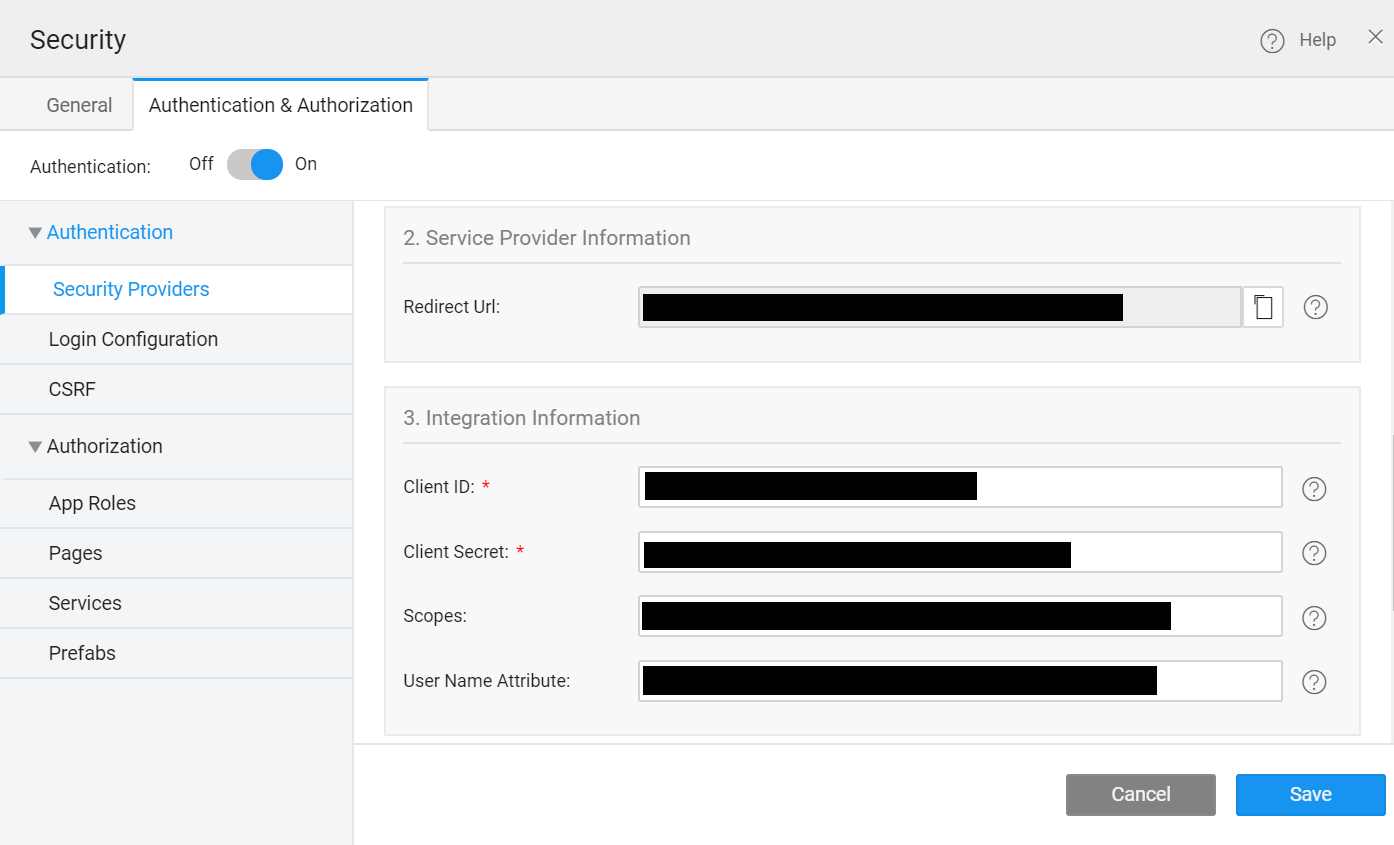Select App Roles under Authorization
This screenshot has height=845, width=1394.
(92, 503)
